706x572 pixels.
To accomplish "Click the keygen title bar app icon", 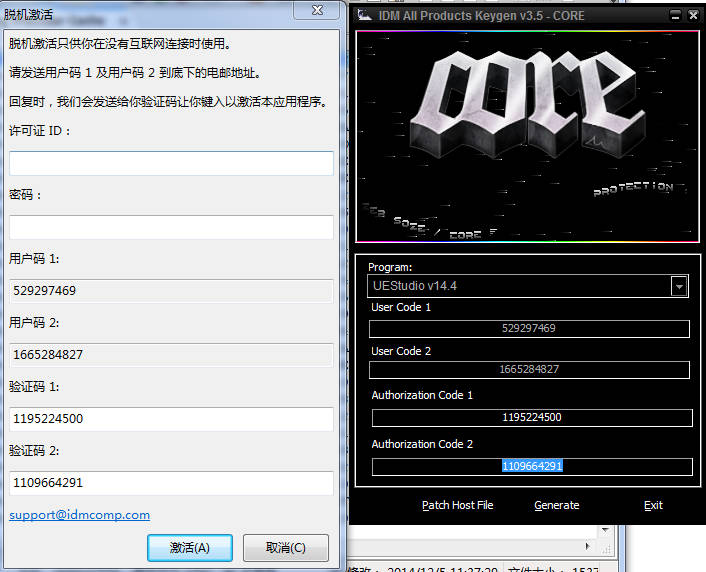I will (362, 15).
